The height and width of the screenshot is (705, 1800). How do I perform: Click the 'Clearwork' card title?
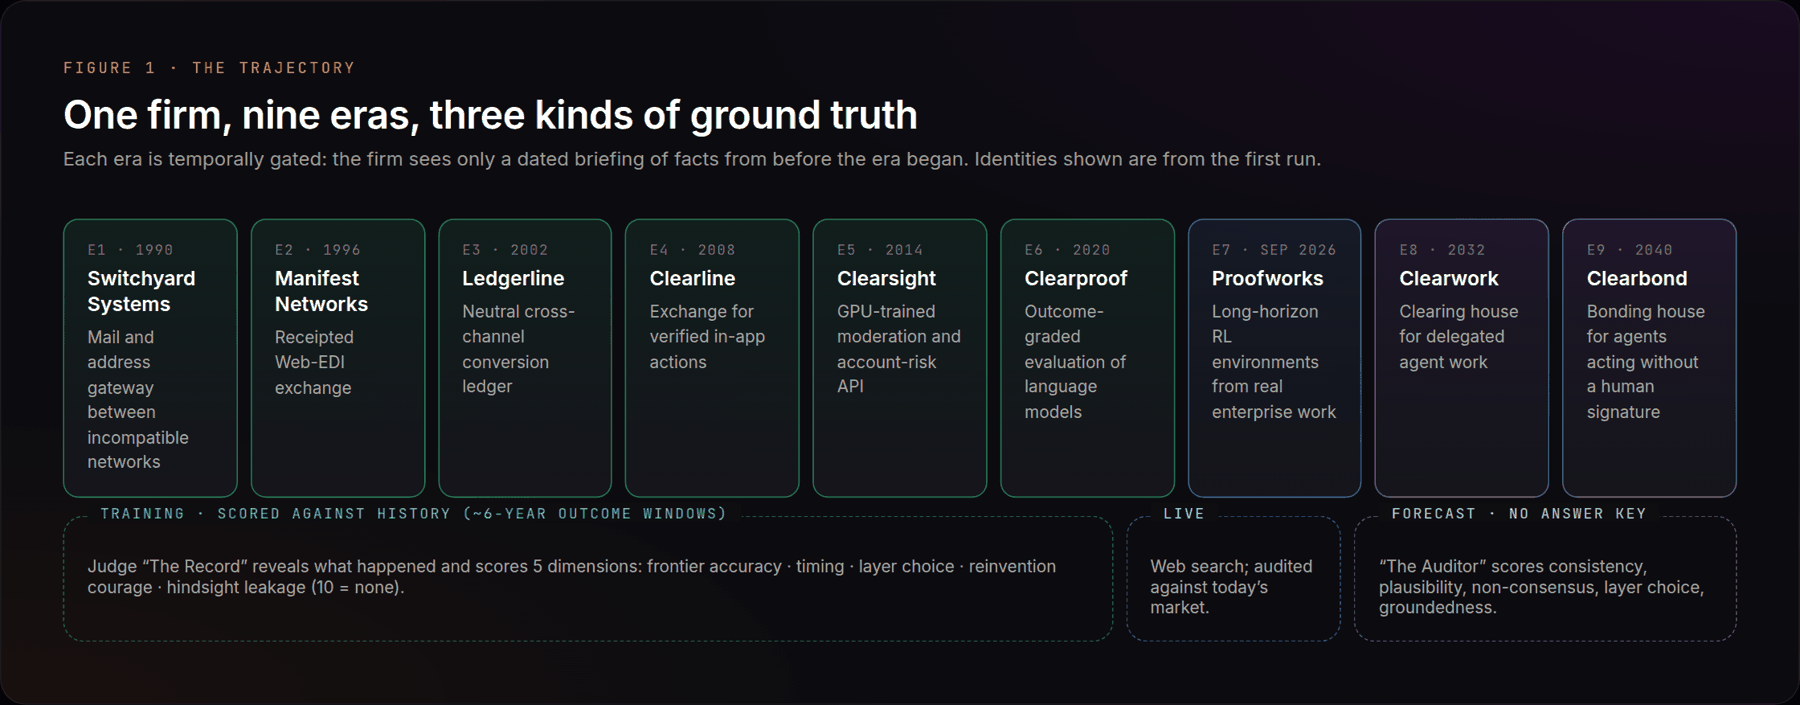1449,279
